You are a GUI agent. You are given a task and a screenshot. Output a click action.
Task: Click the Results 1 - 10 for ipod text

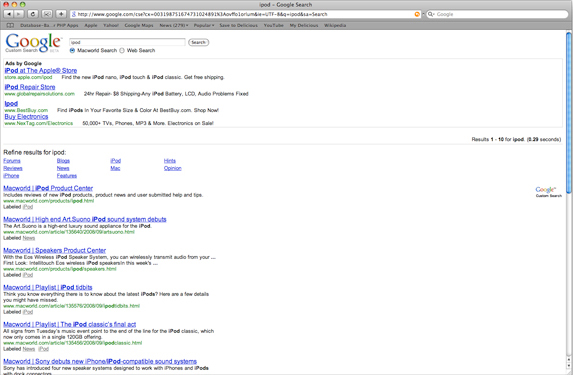pos(516,139)
